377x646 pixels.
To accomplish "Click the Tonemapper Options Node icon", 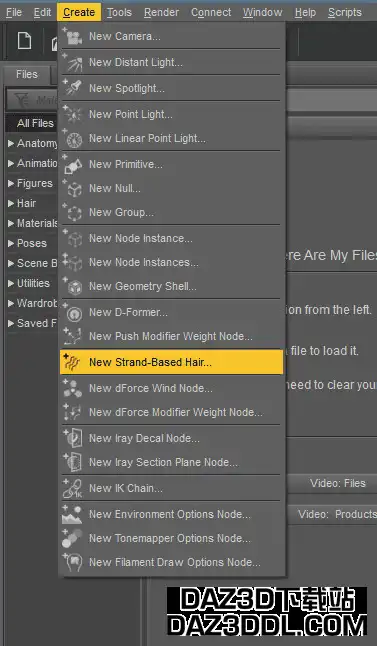I will [73, 538].
